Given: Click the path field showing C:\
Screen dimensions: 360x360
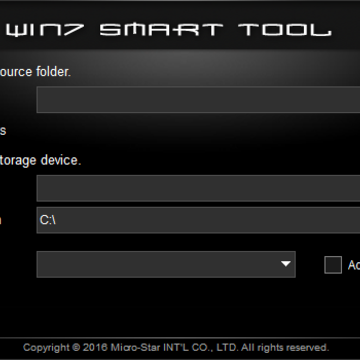Looking at the screenshot, I should coord(198,220).
